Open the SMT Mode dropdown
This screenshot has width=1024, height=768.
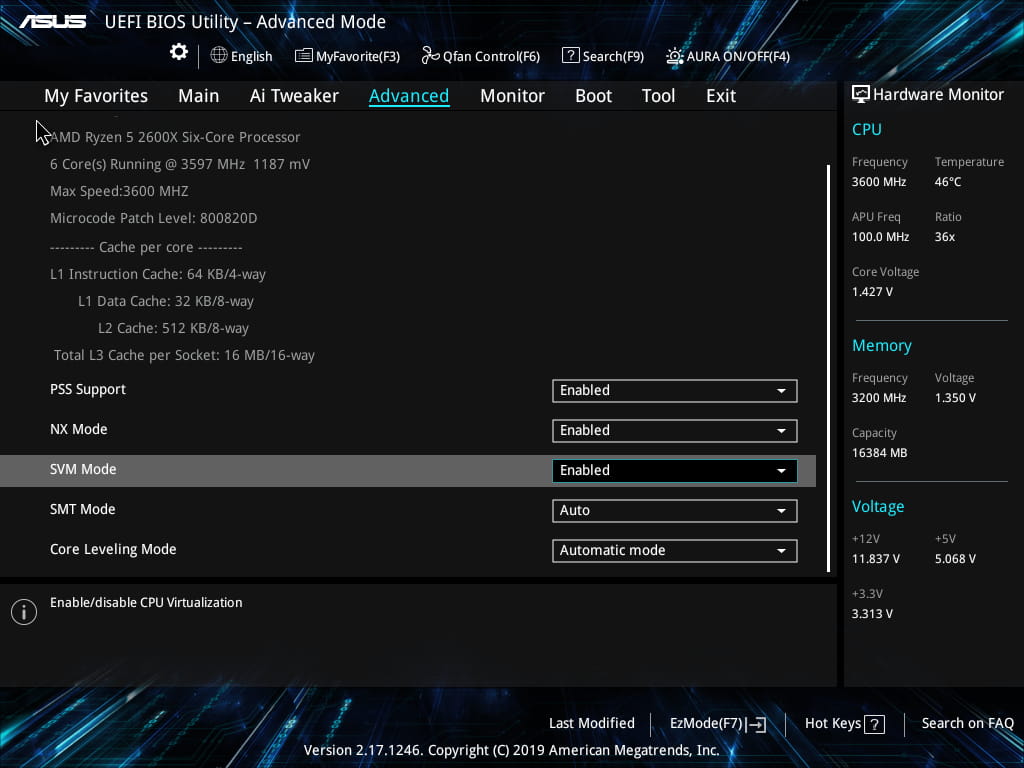click(675, 511)
